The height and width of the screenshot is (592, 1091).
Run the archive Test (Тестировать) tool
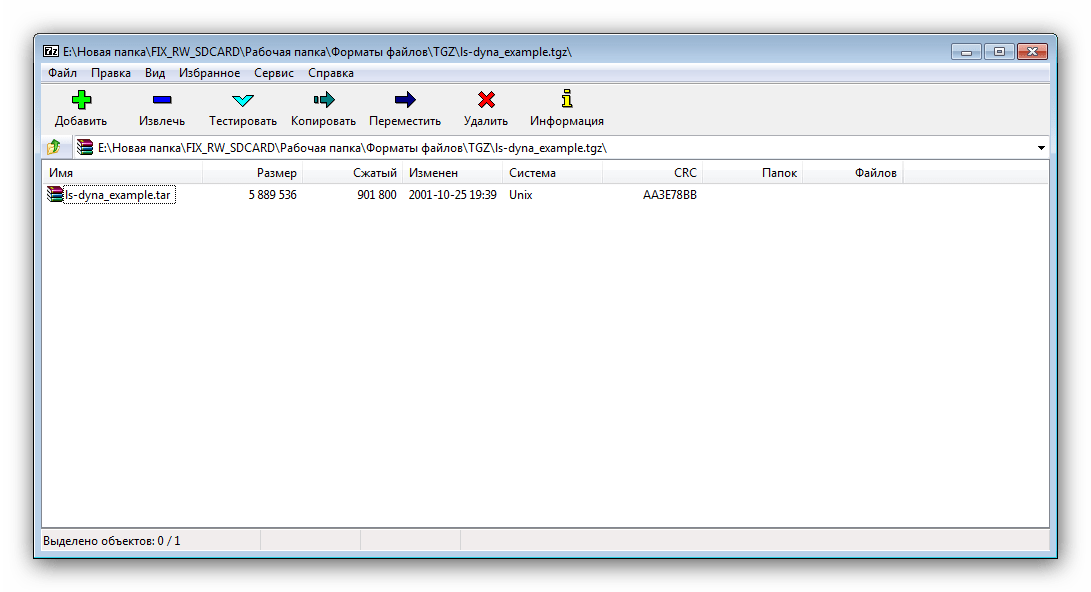(243, 99)
